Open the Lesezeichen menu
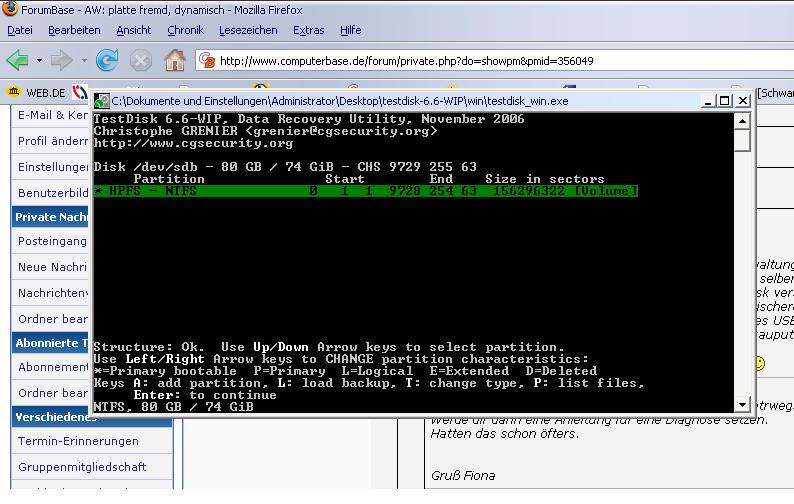Image resolution: width=794 pixels, height=504 pixels. pyautogui.click(x=248, y=30)
